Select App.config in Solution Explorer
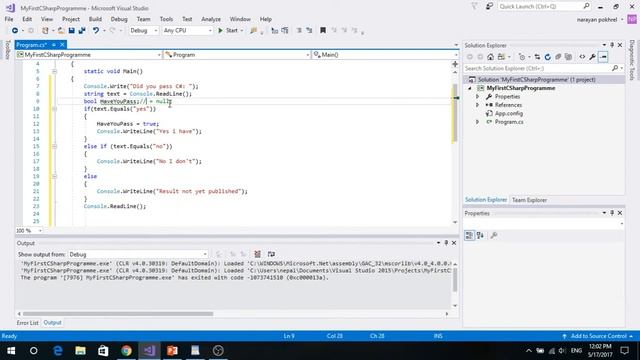 click(509, 113)
